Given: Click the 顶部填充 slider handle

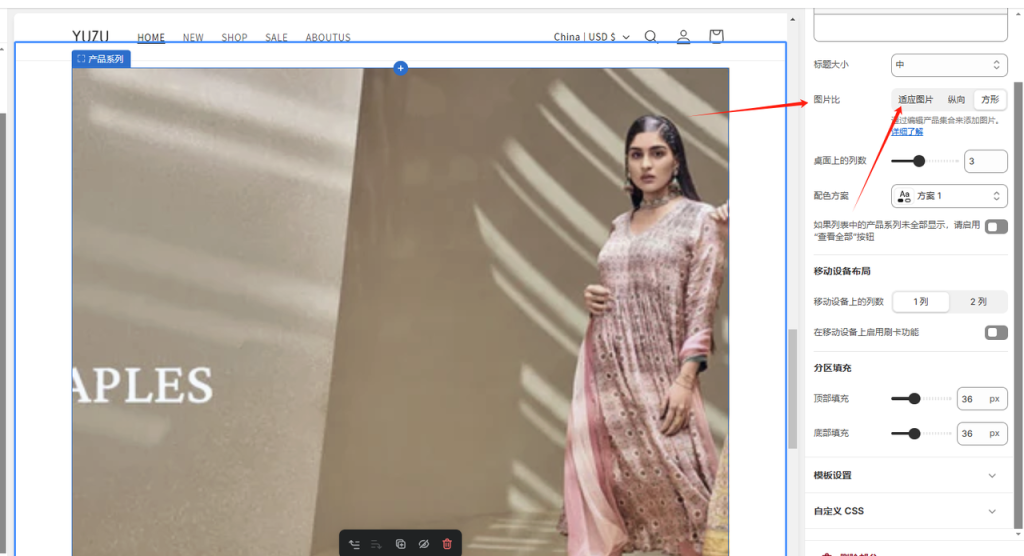Looking at the screenshot, I should (x=913, y=399).
